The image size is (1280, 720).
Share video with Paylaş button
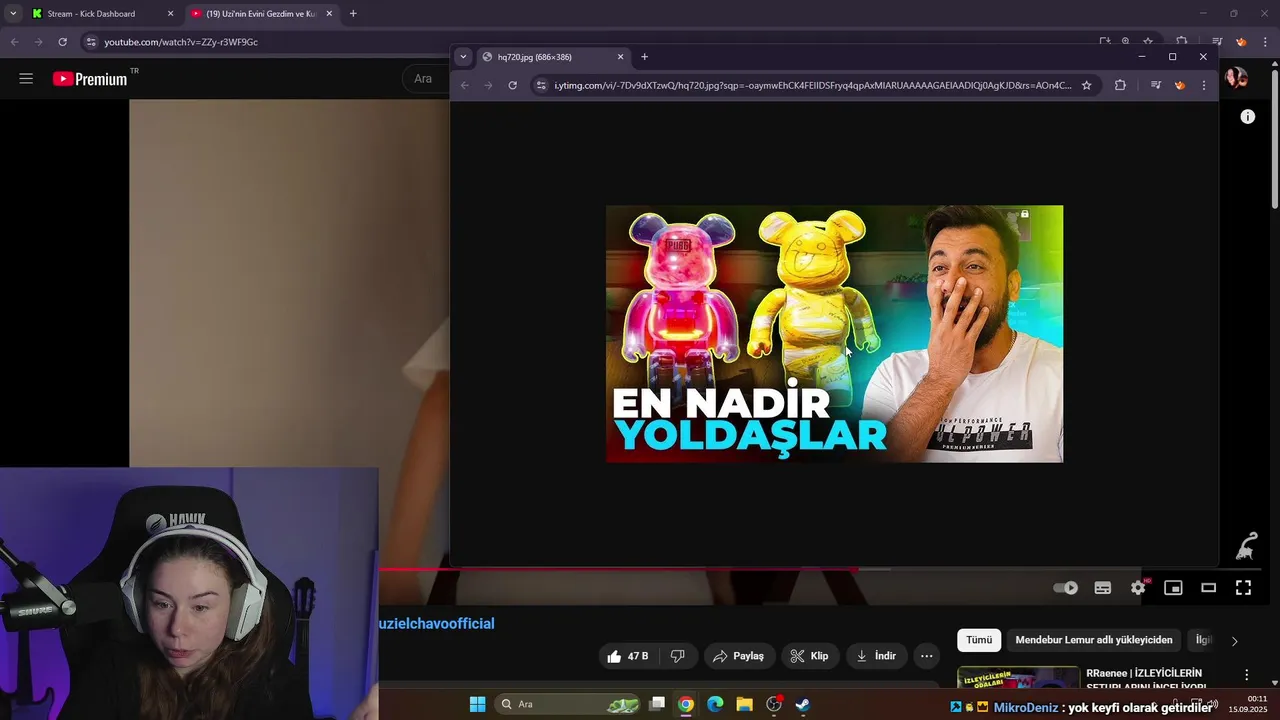click(738, 656)
